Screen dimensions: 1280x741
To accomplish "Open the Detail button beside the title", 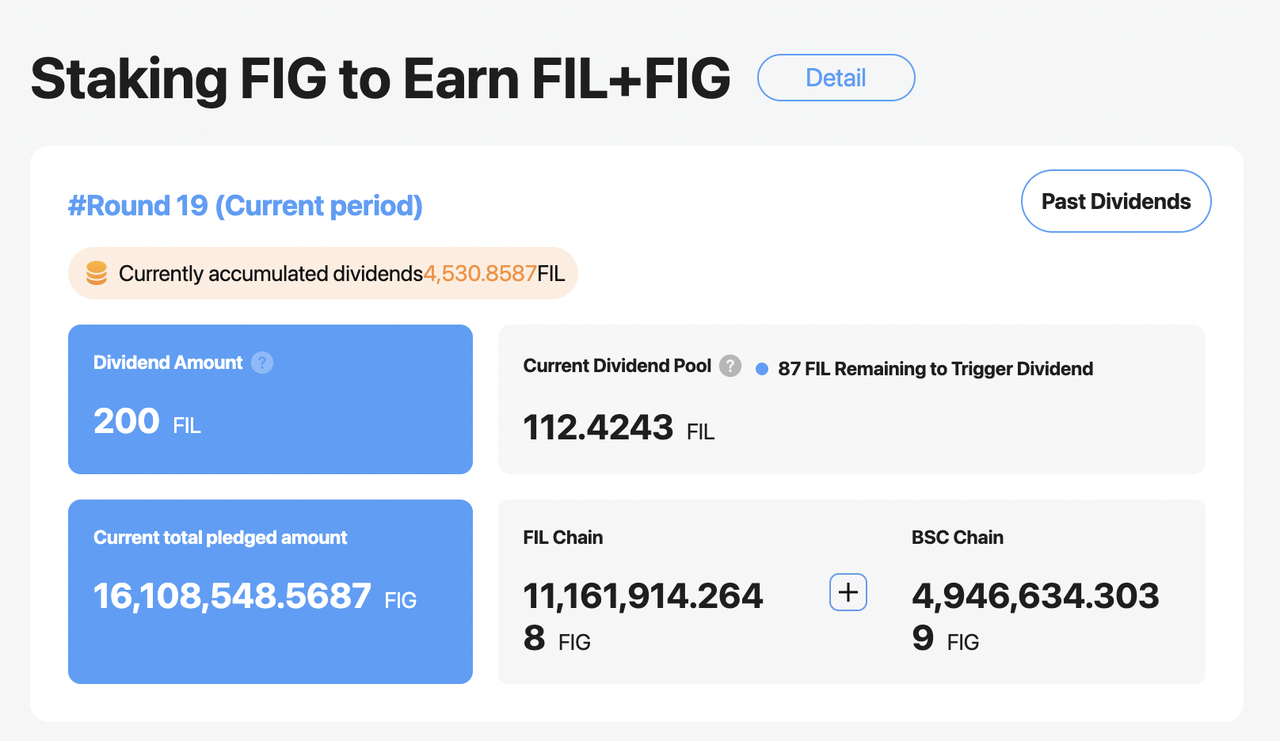I will [x=836, y=78].
